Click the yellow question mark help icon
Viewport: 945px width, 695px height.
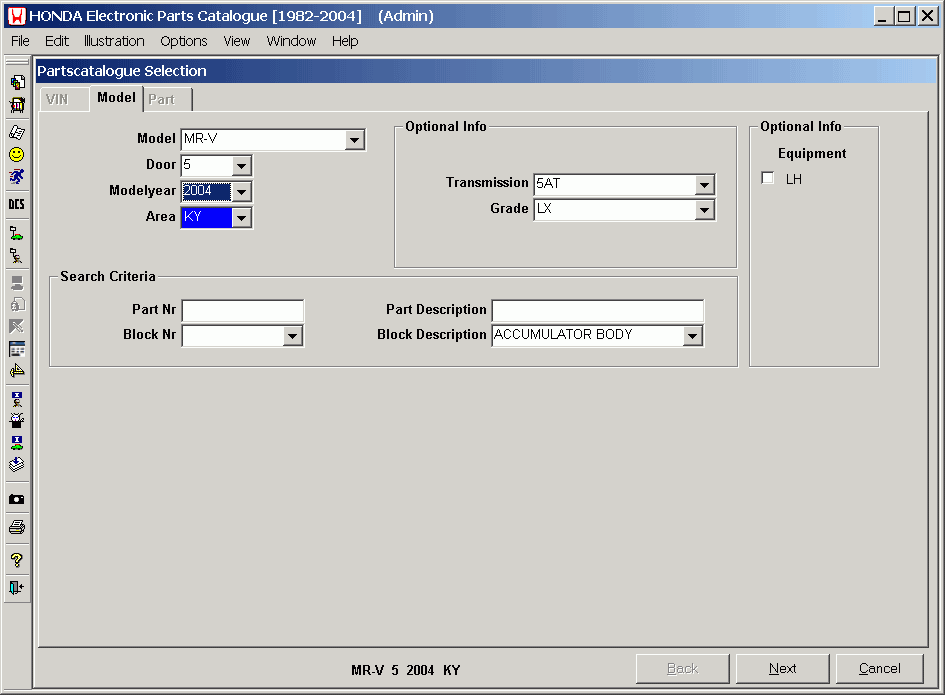click(17, 561)
